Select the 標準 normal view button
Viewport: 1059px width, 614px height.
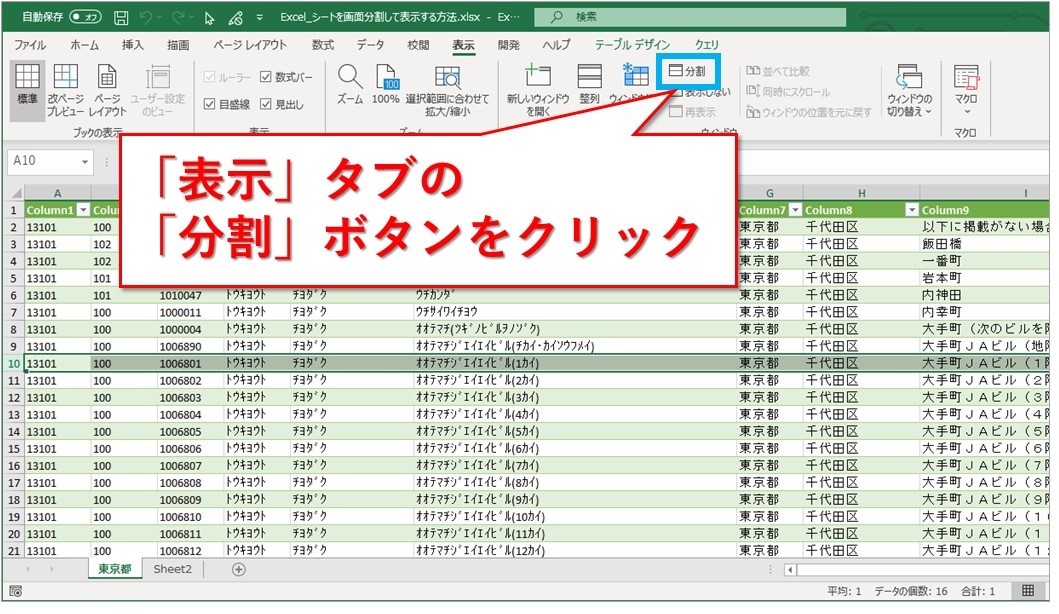pyautogui.click(x=27, y=91)
